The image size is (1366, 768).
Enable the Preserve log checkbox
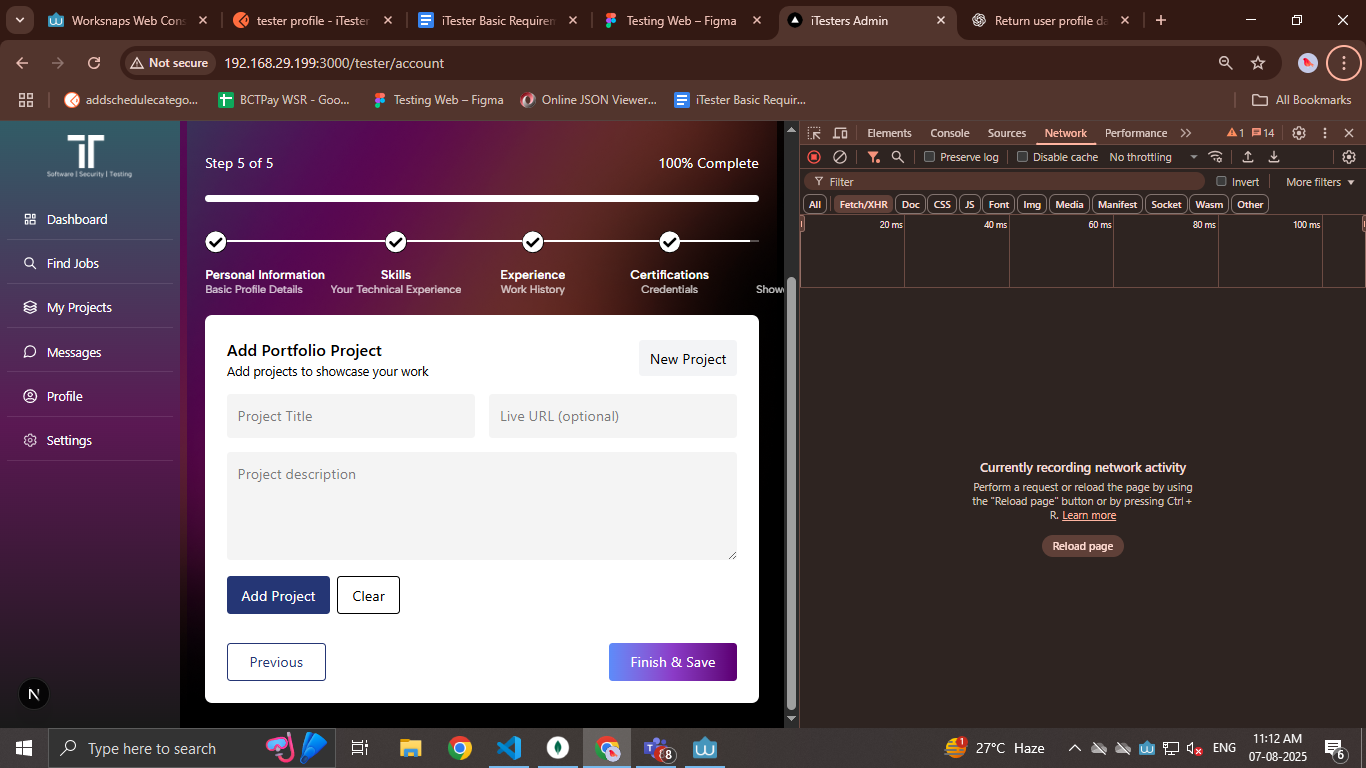pos(929,157)
